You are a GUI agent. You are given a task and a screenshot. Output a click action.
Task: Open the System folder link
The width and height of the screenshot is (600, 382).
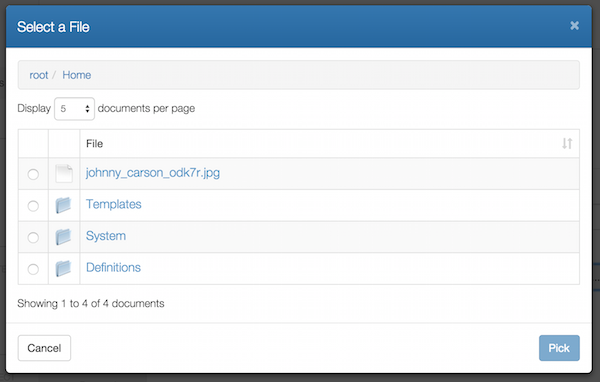(x=106, y=236)
